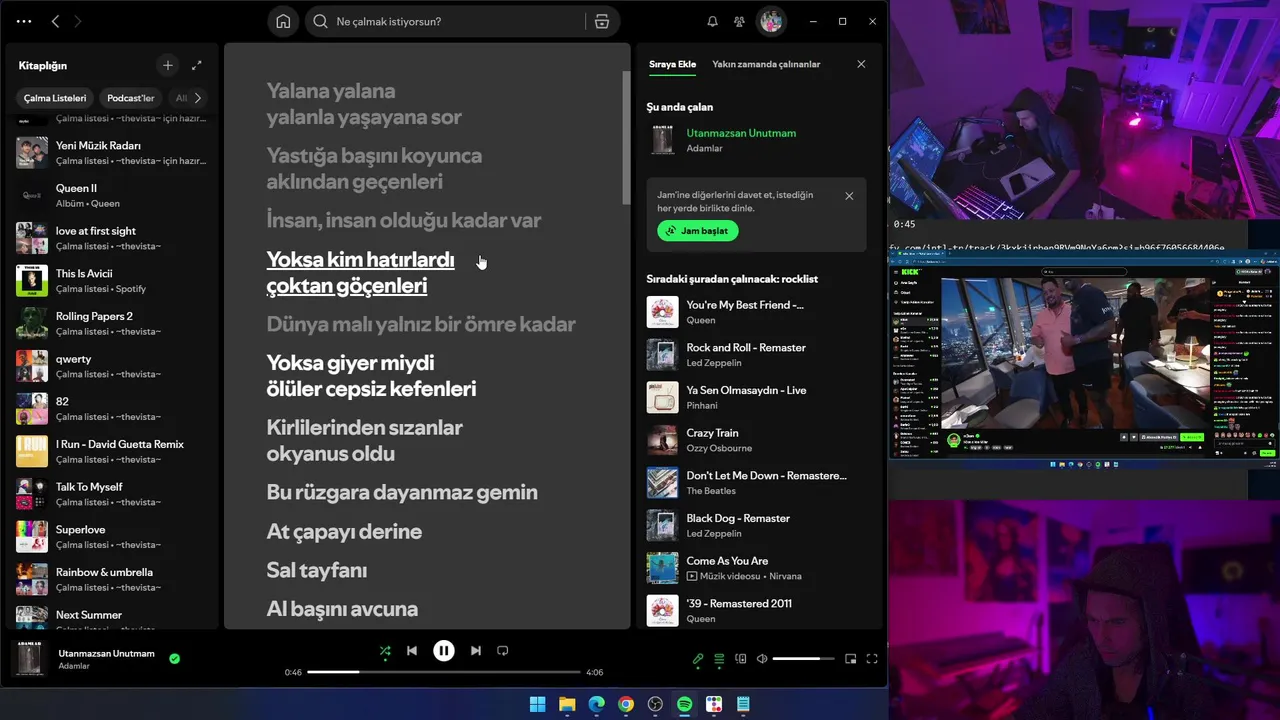Switch to Yakın zamanda çalınanlar tab
The image size is (1280, 720).
[766, 64]
